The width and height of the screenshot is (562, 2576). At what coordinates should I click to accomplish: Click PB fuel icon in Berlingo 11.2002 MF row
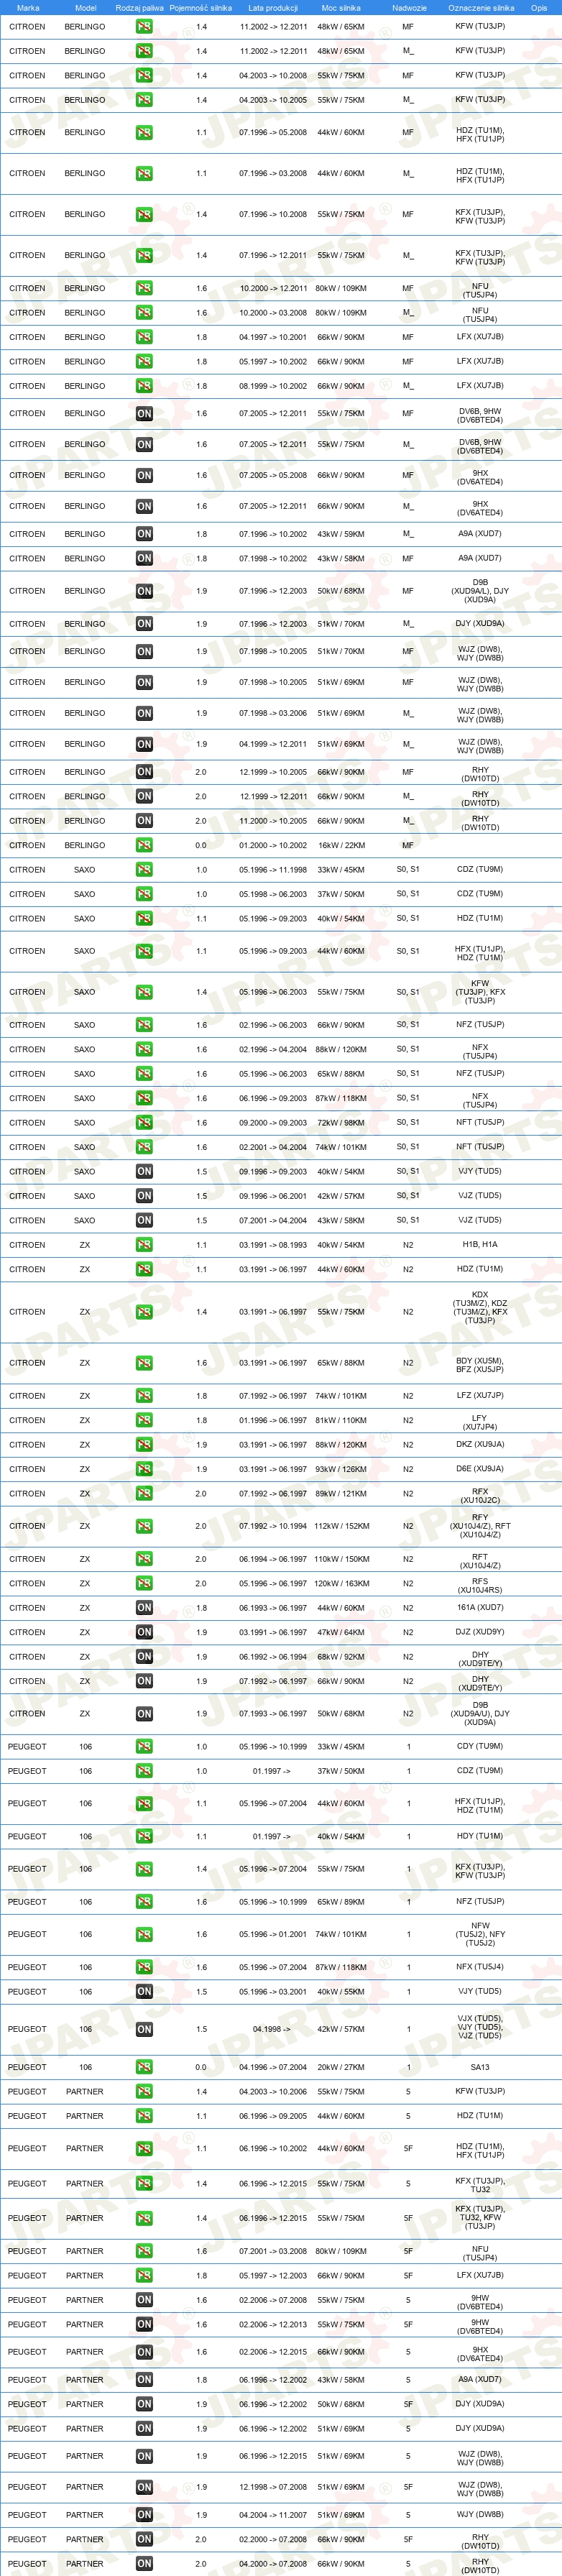(144, 27)
